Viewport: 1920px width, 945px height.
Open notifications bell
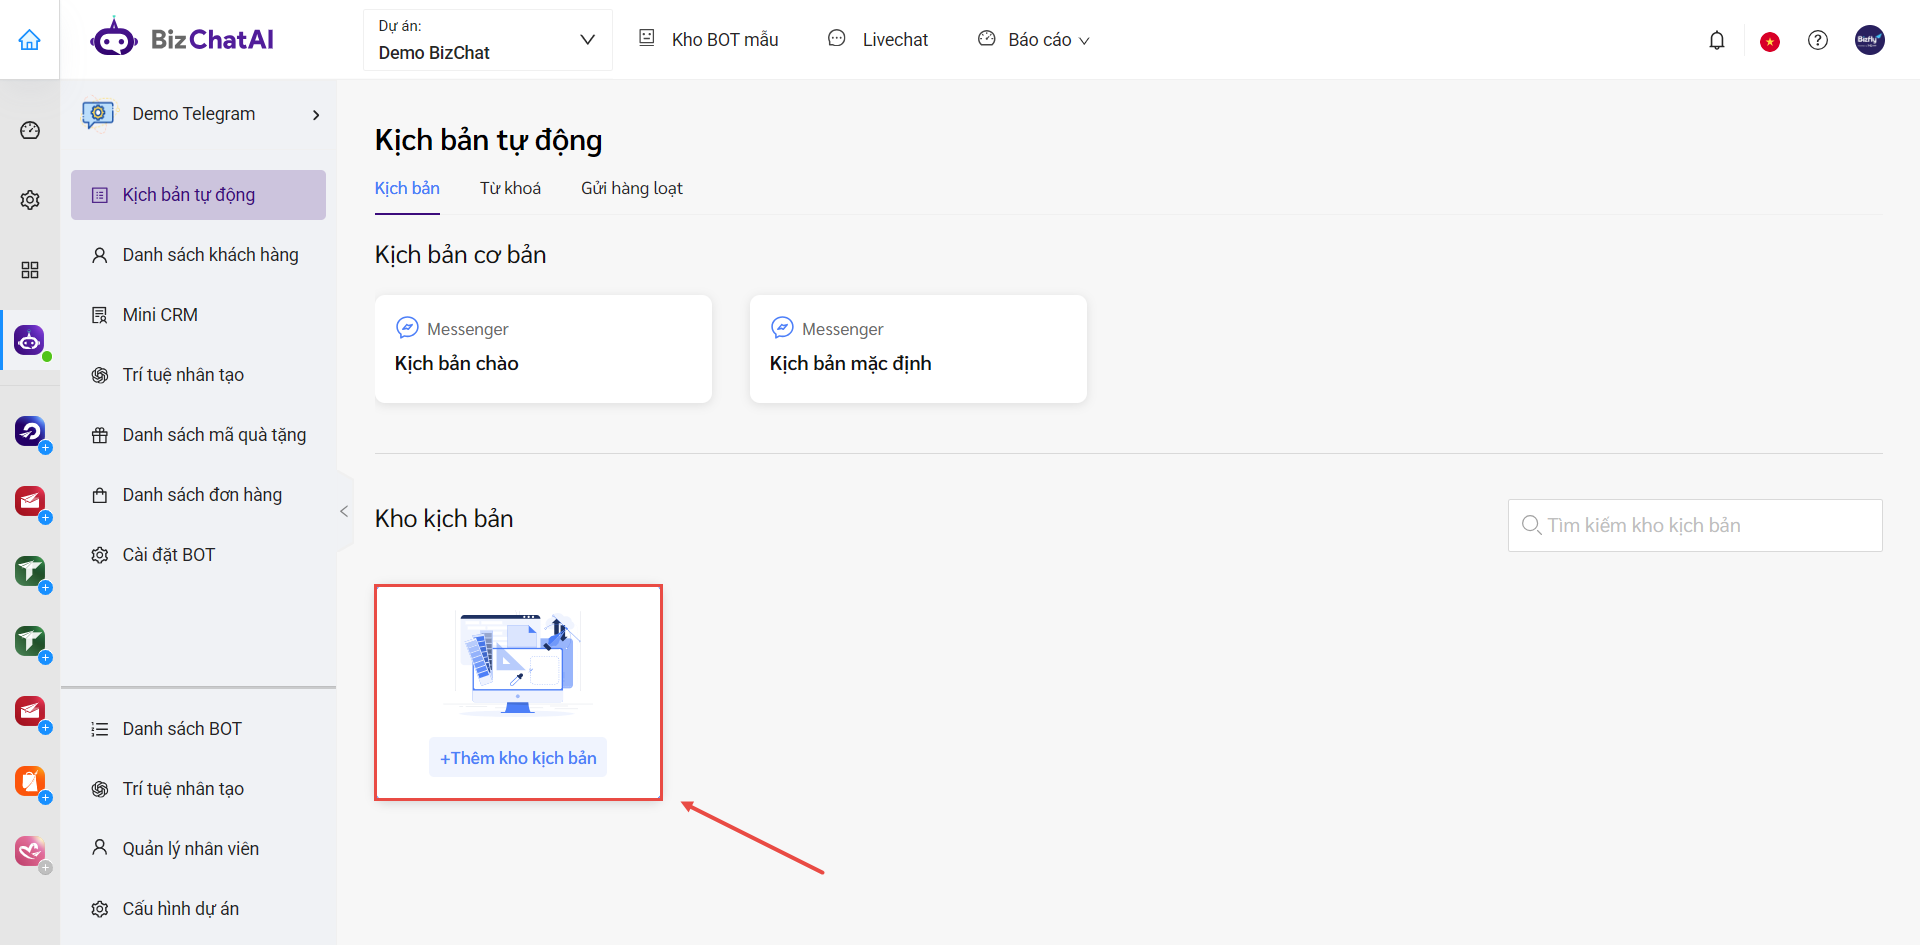(x=1717, y=40)
